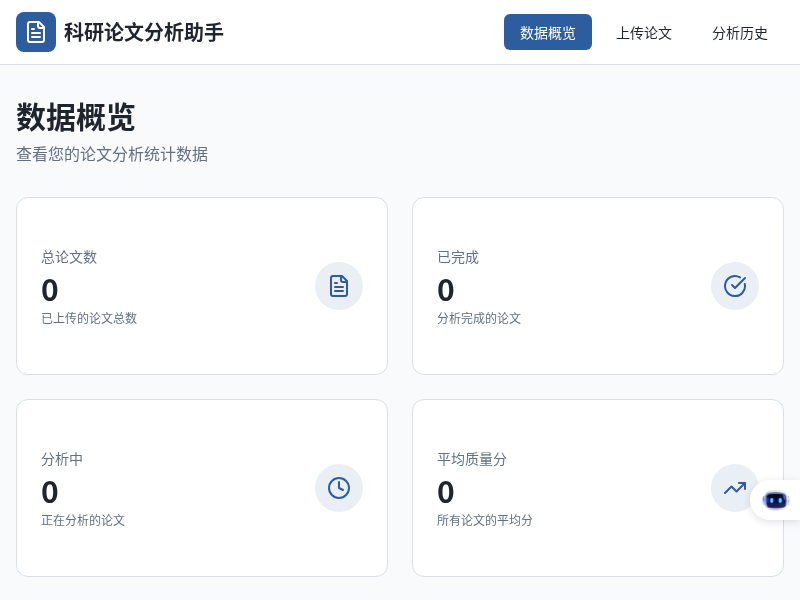Click the blue square logo in the header
Screen dimensions: 800x600
tap(36, 32)
